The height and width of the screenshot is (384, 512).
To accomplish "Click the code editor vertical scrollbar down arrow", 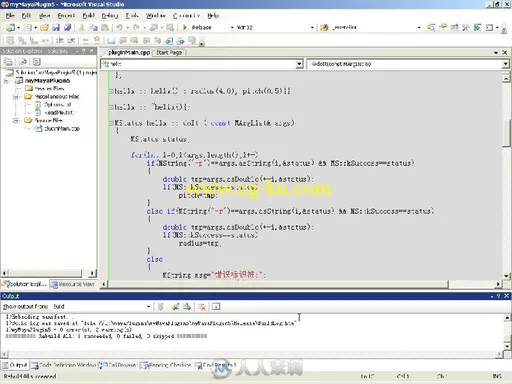I will pyautogui.click(x=506, y=276).
